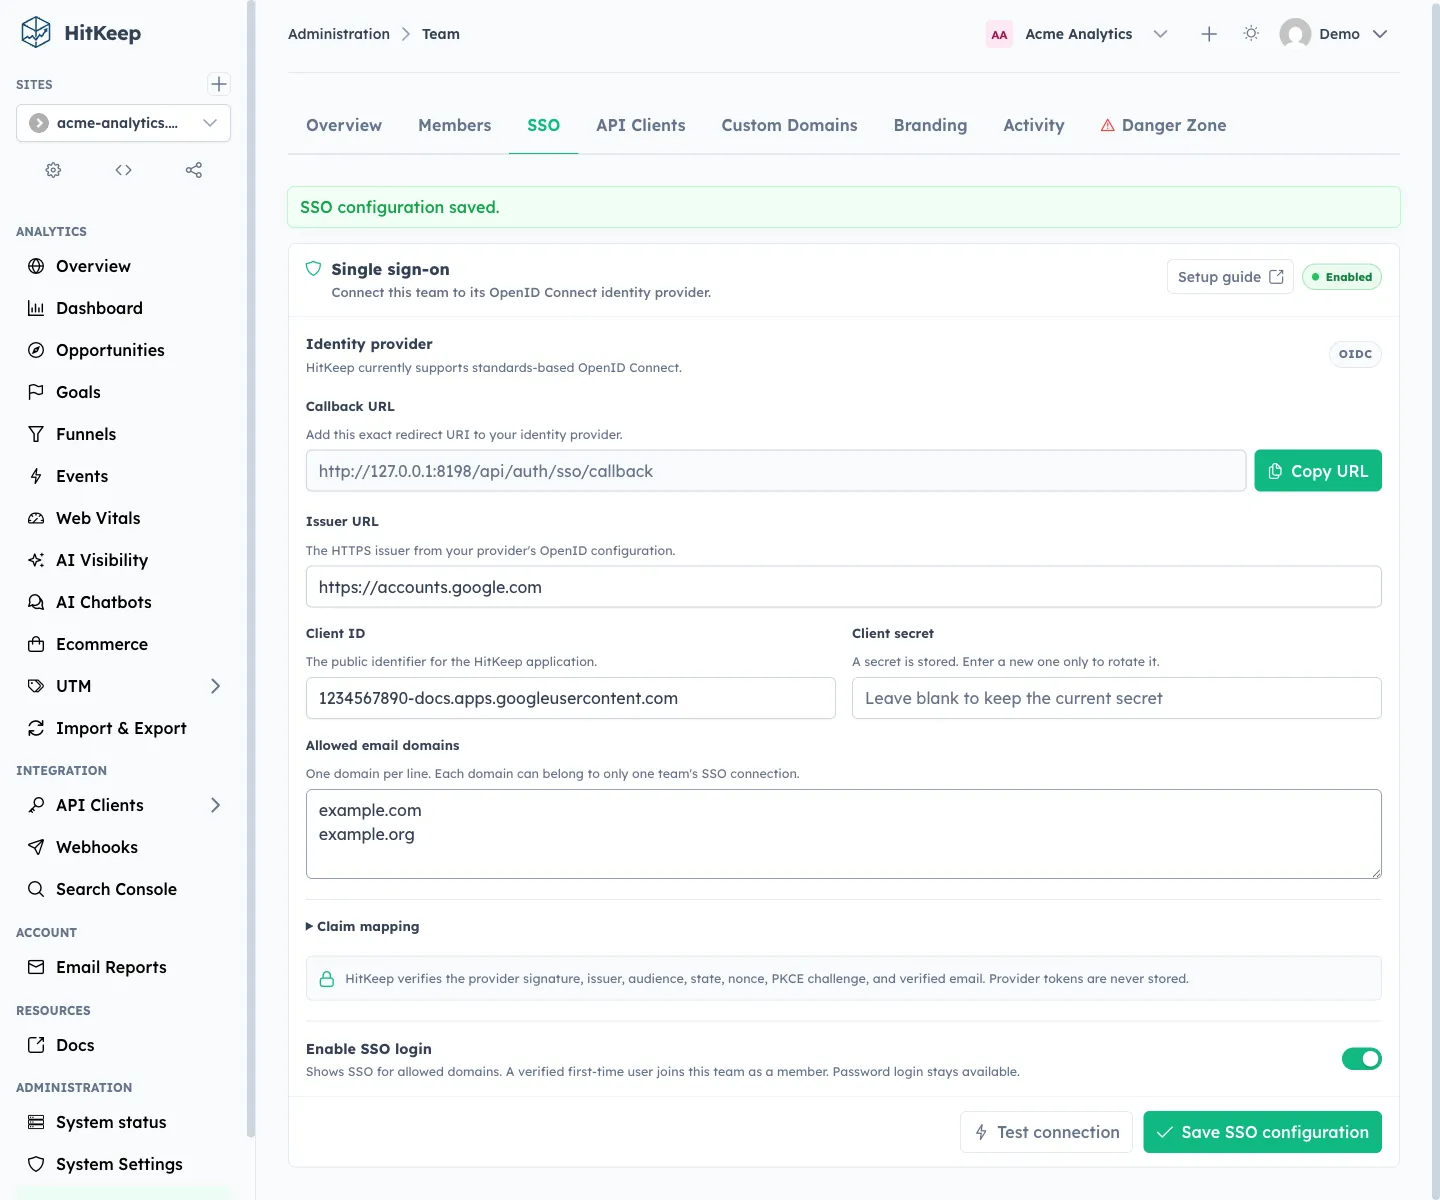
Task: Open site settings gear icon
Action: 53,170
